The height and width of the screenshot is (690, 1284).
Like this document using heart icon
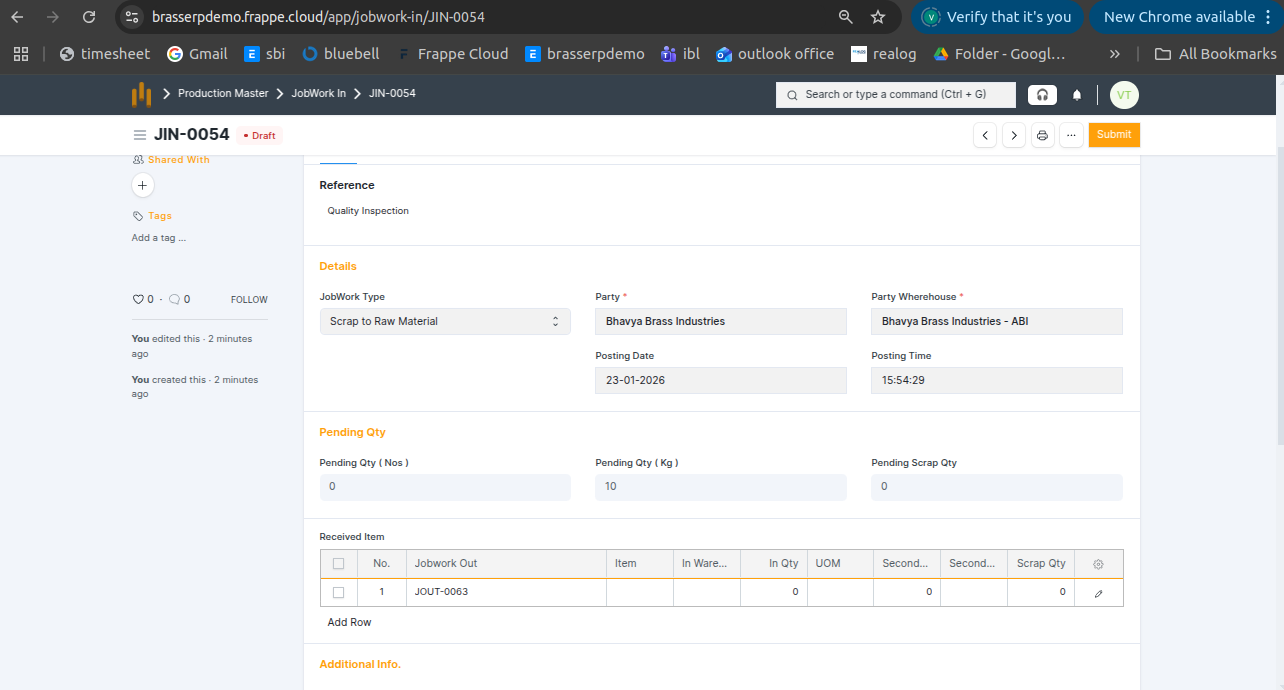point(138,299)
